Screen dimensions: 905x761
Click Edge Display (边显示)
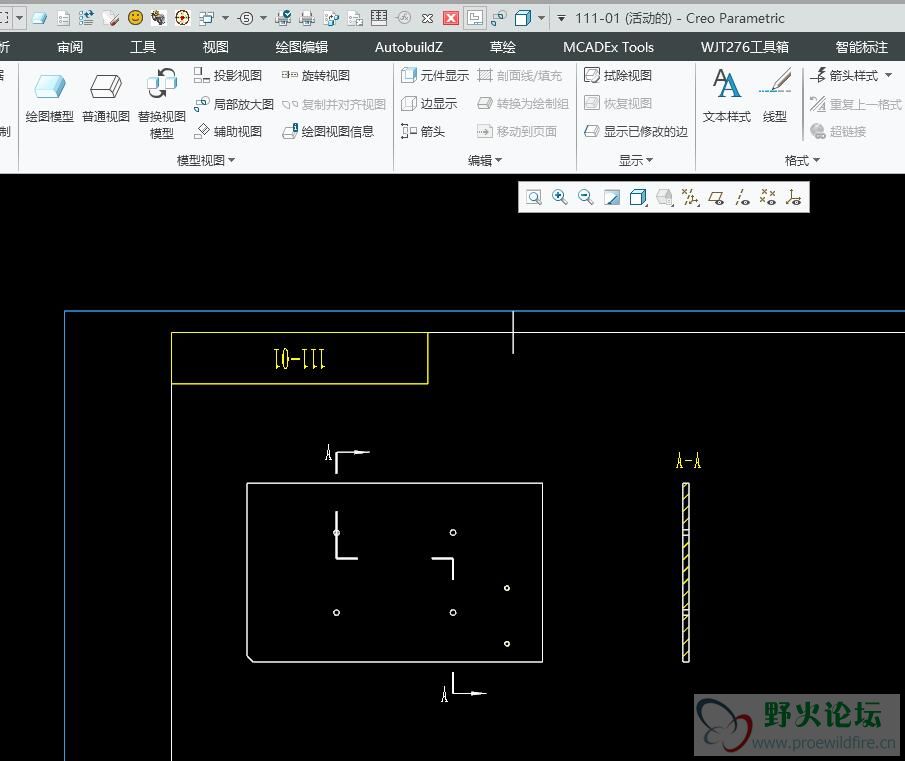429,103
